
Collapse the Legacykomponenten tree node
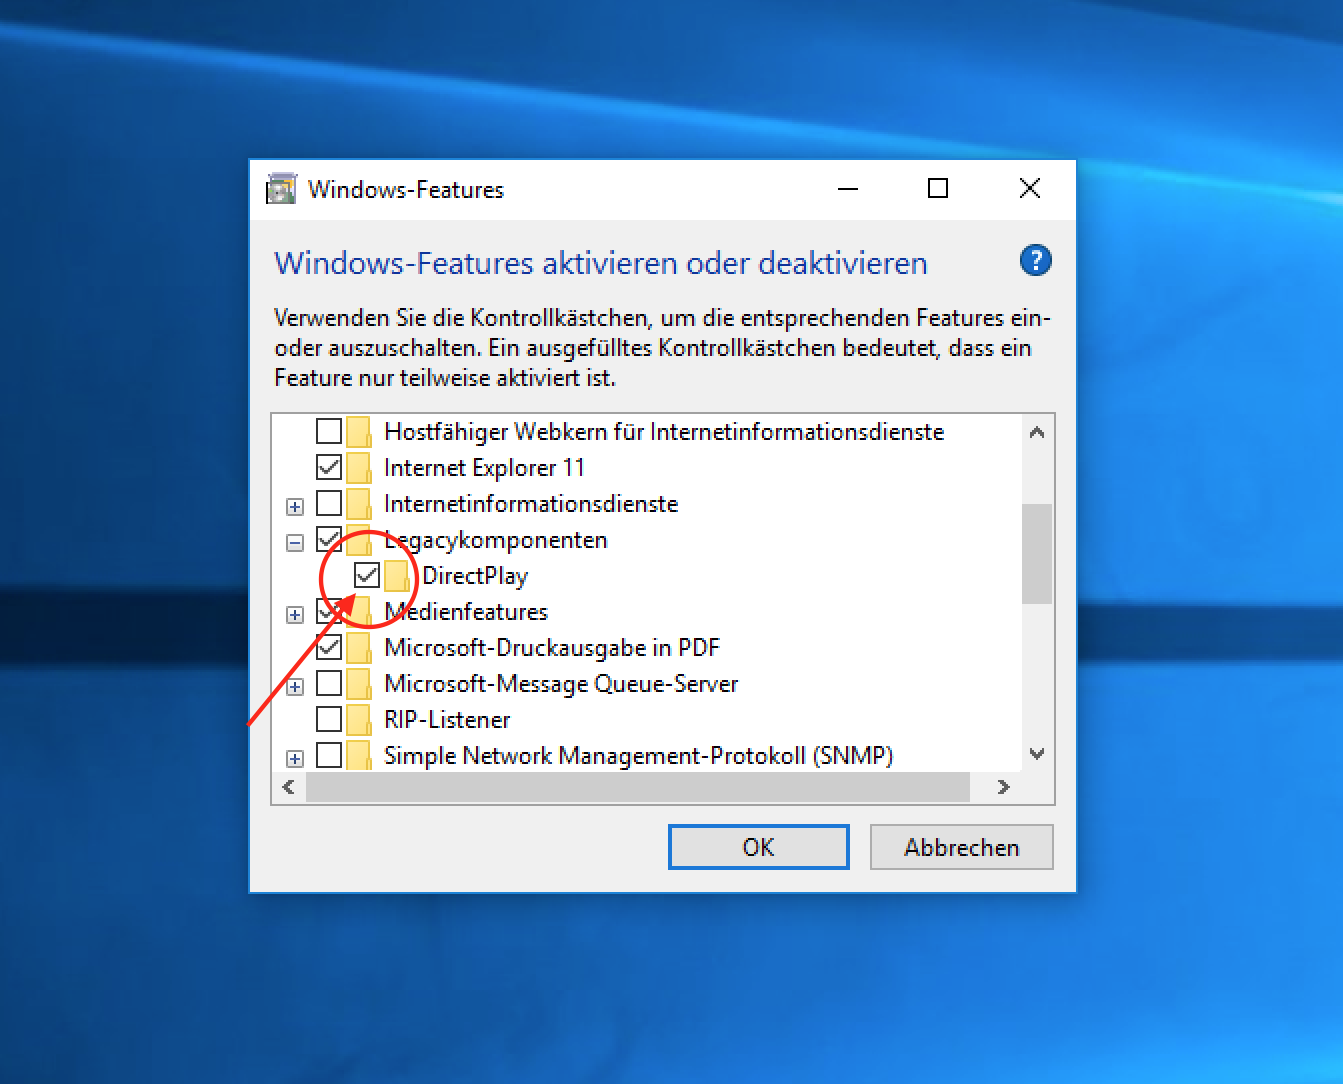295,543
